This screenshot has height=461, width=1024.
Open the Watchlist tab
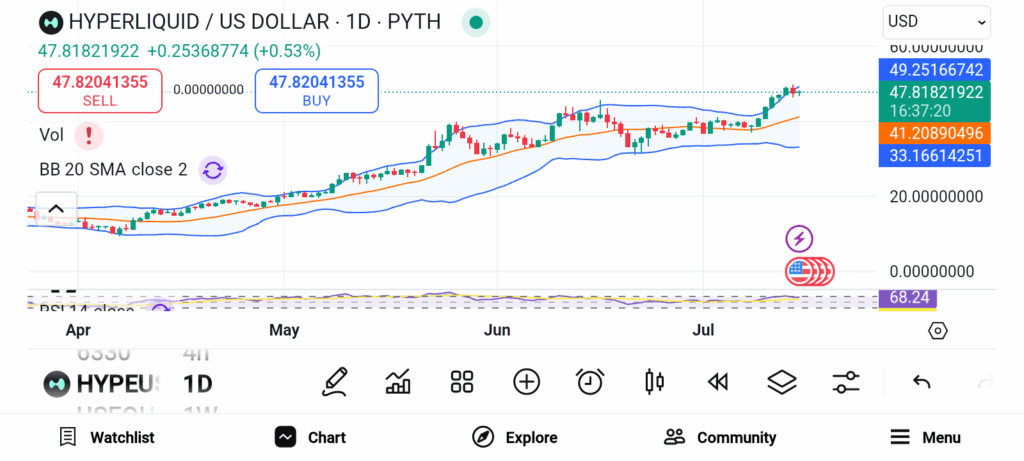(x=106, y=437)
